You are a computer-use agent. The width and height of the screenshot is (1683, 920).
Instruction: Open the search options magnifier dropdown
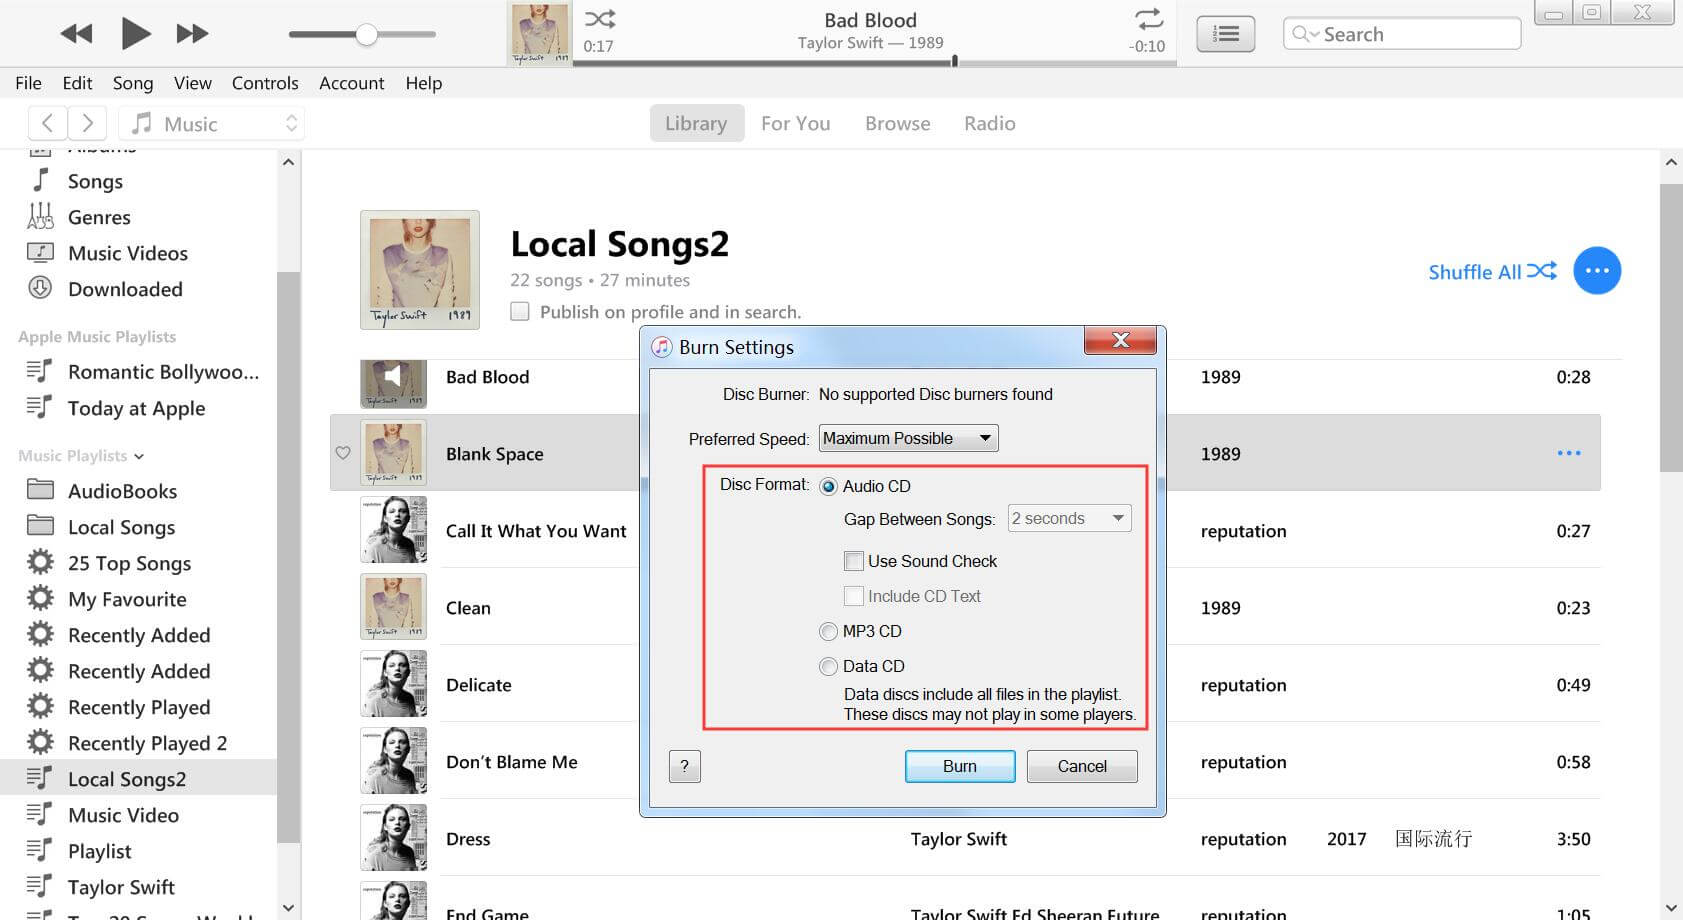coord(1304,34)
